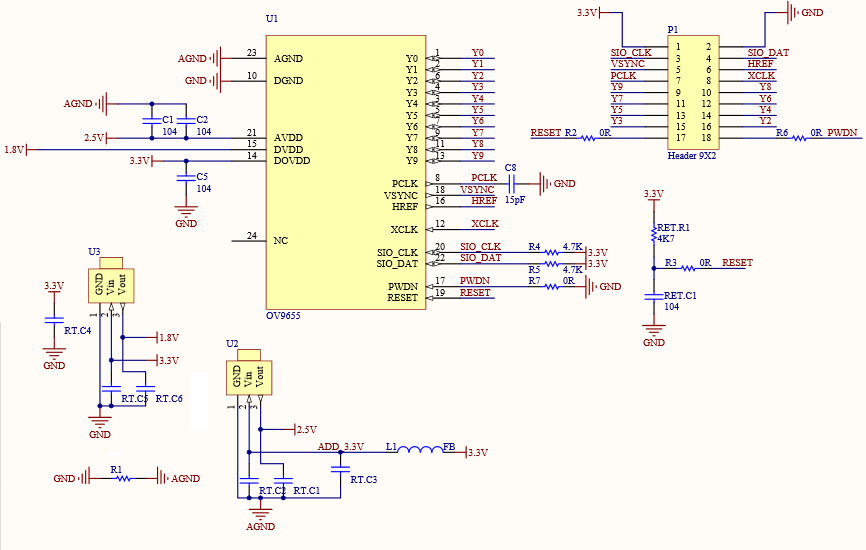Select the 1.8V power port feeding DVDD
This screenshot has width=866, height=550.
pos(20,149)
